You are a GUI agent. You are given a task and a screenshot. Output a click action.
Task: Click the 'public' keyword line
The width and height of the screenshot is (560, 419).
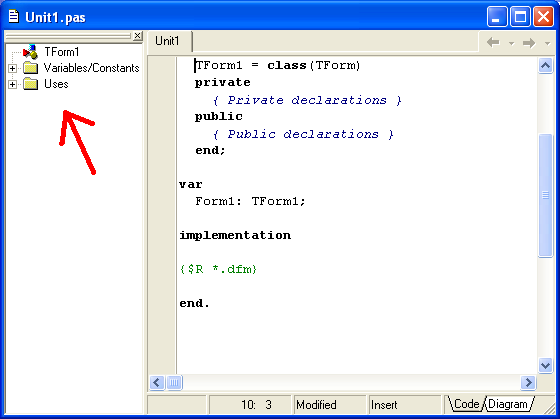coord(219,116)
